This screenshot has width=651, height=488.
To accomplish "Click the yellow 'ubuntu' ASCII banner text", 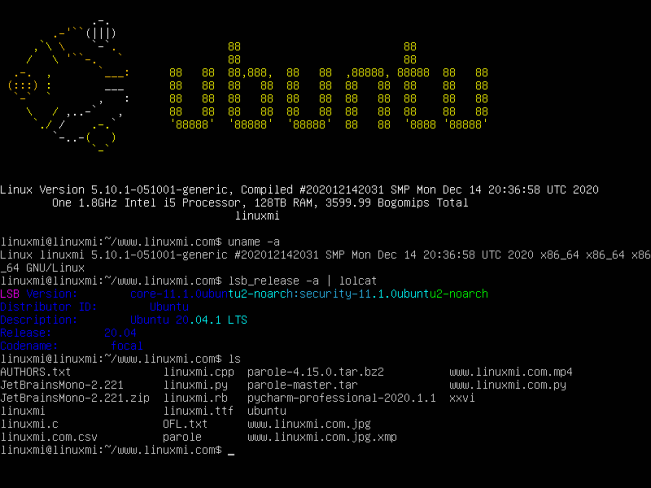I will [328, 86].
